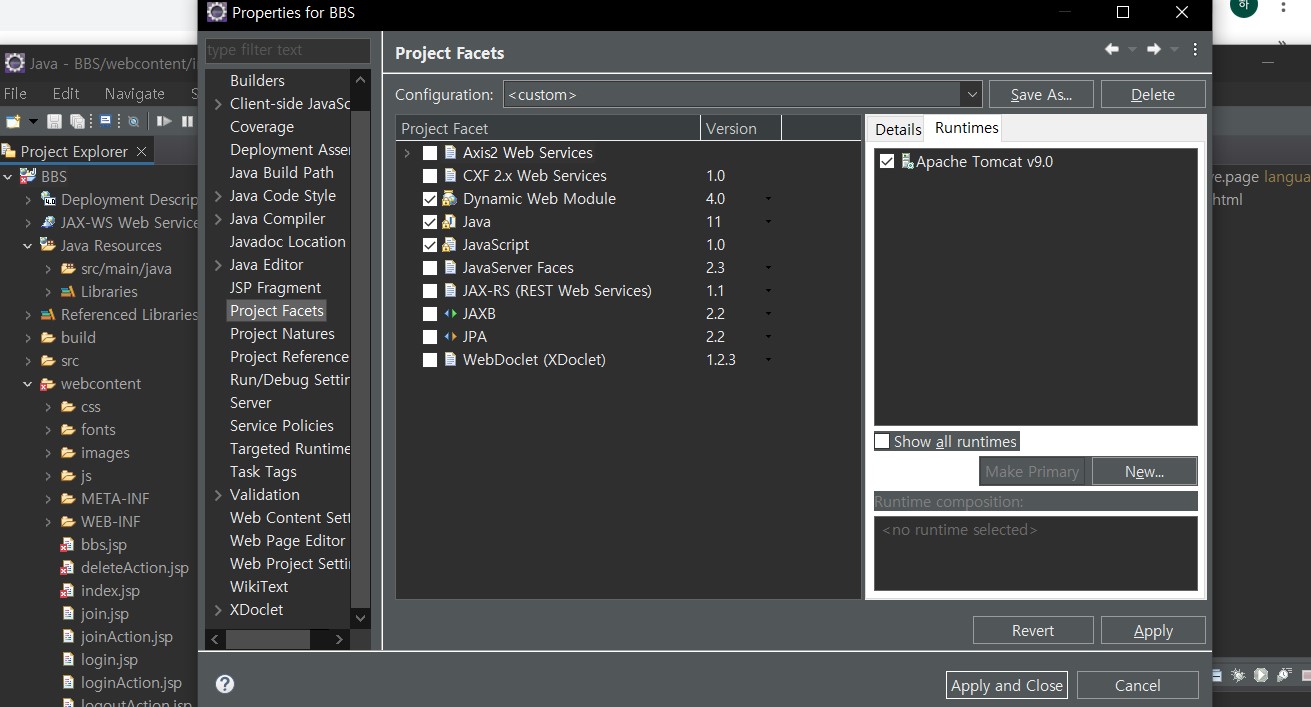
Task: Open the Configuration <custom> dropdown
Action: click(x=971, y=94)
